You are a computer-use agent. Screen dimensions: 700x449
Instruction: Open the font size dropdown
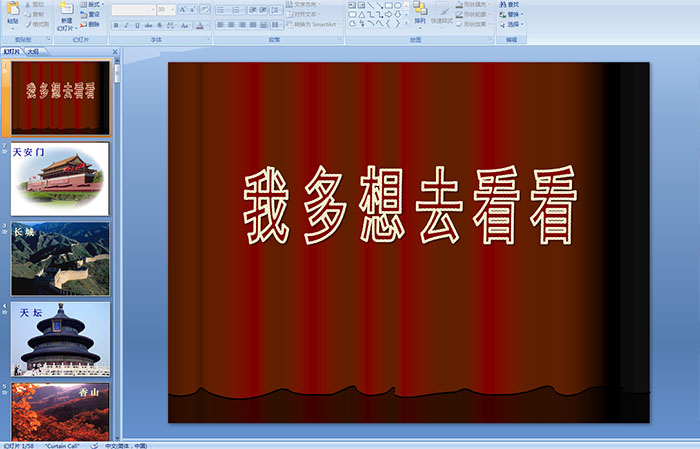tap(172, 9)
